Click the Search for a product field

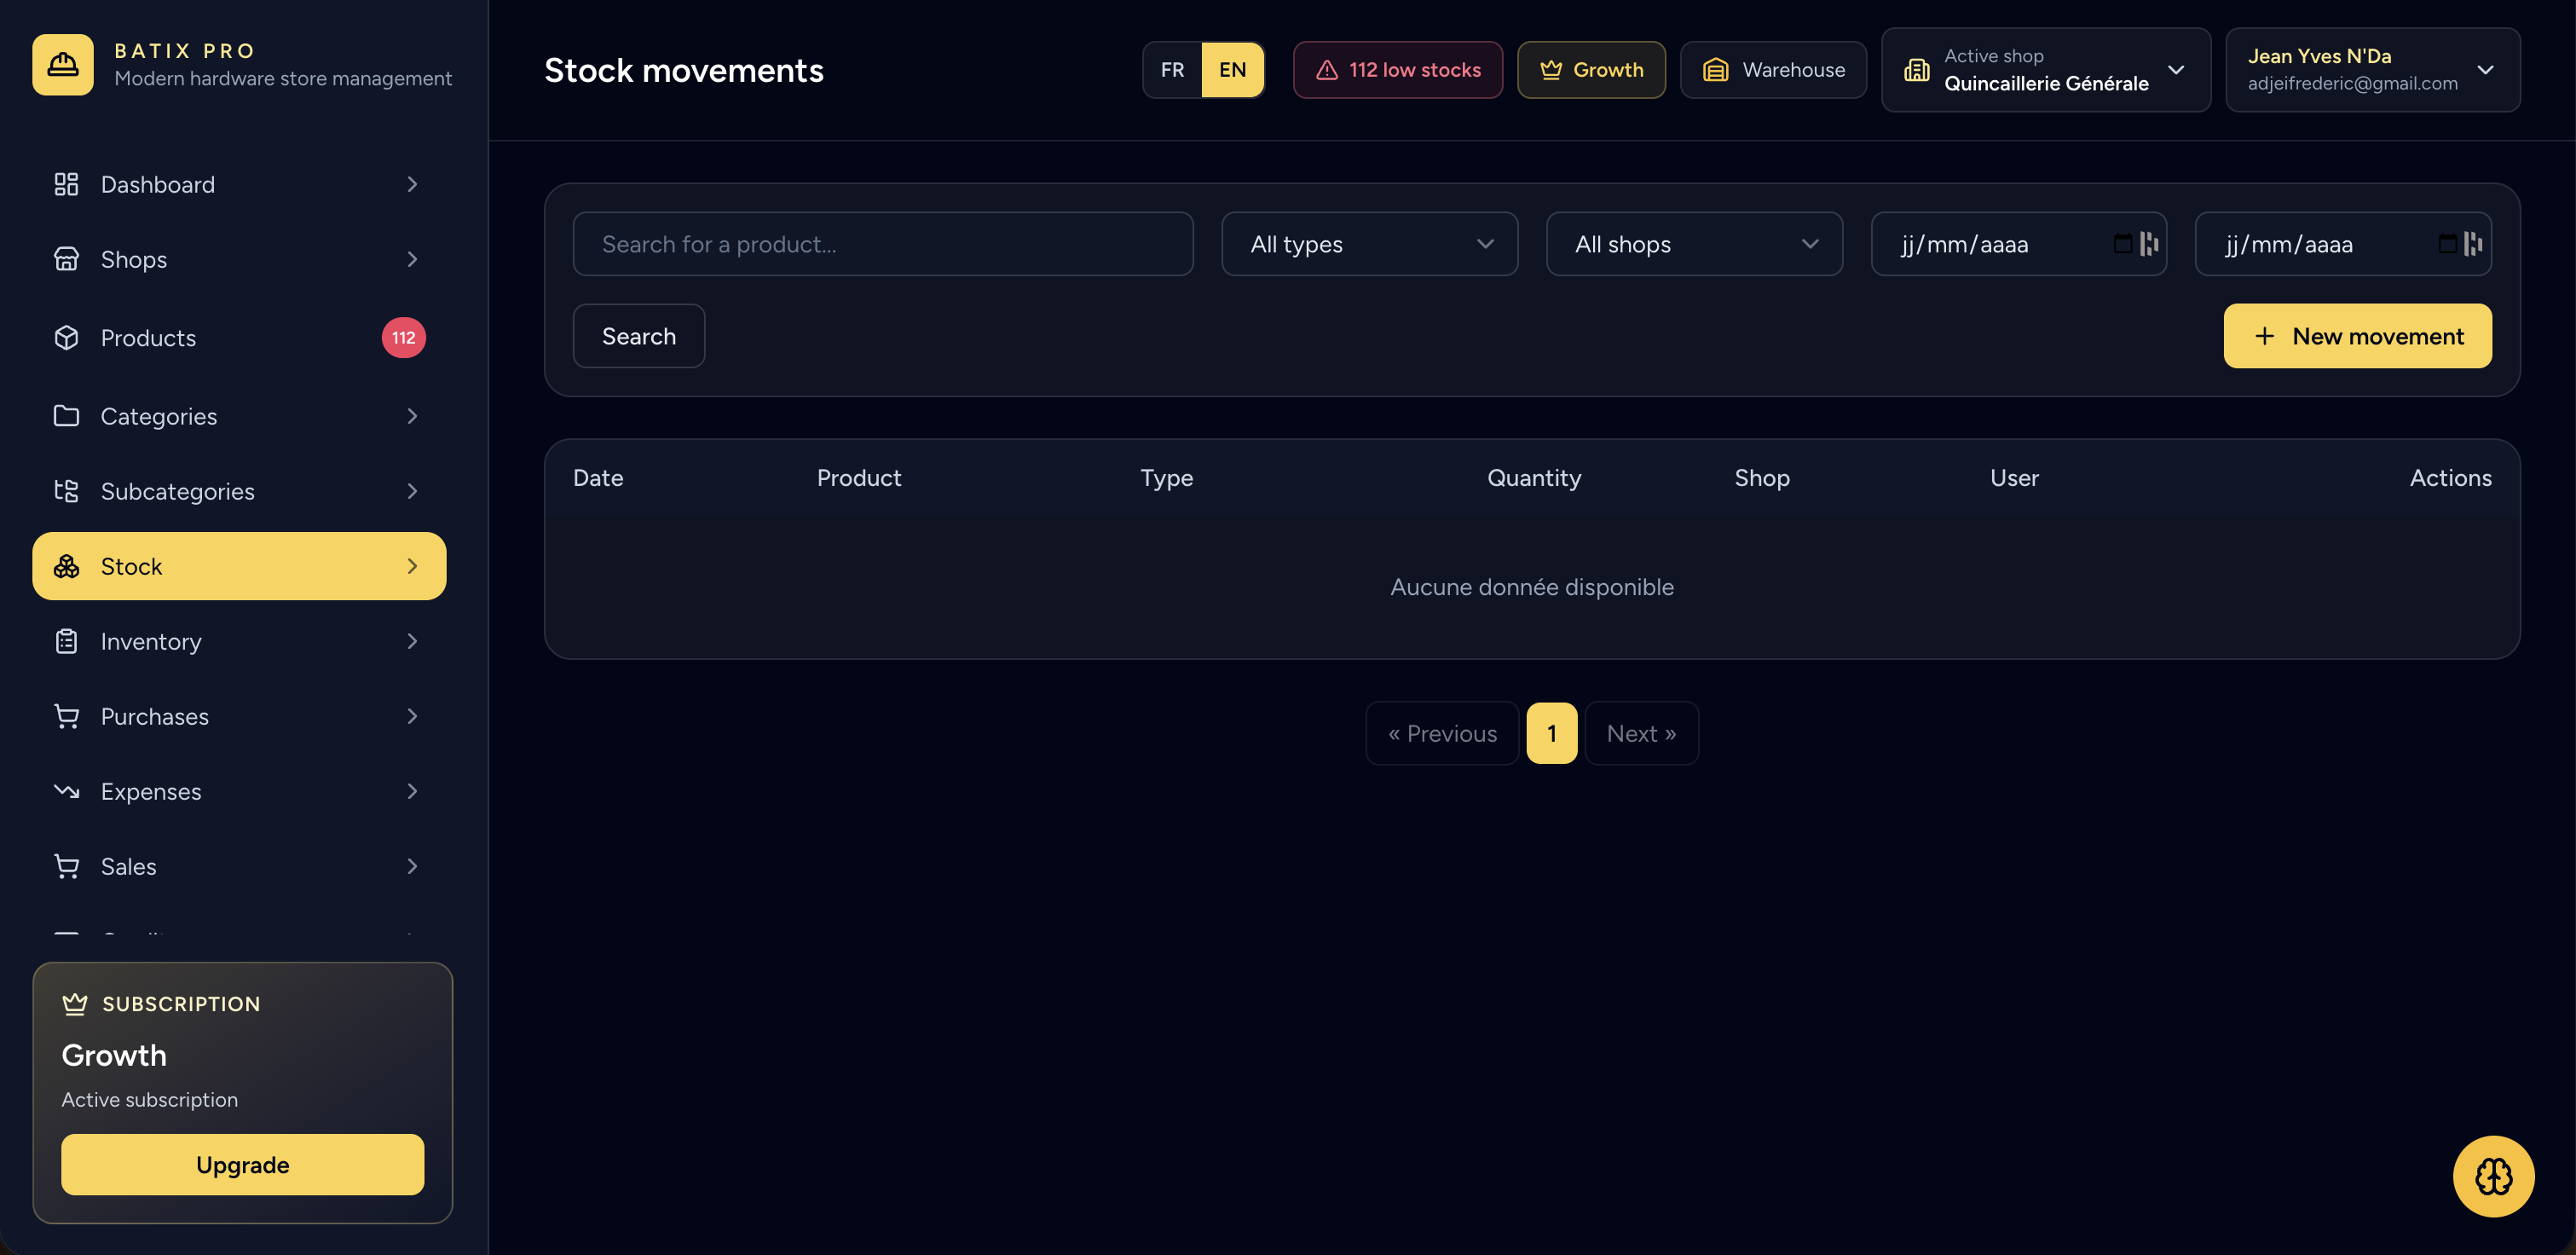[883, 244]
